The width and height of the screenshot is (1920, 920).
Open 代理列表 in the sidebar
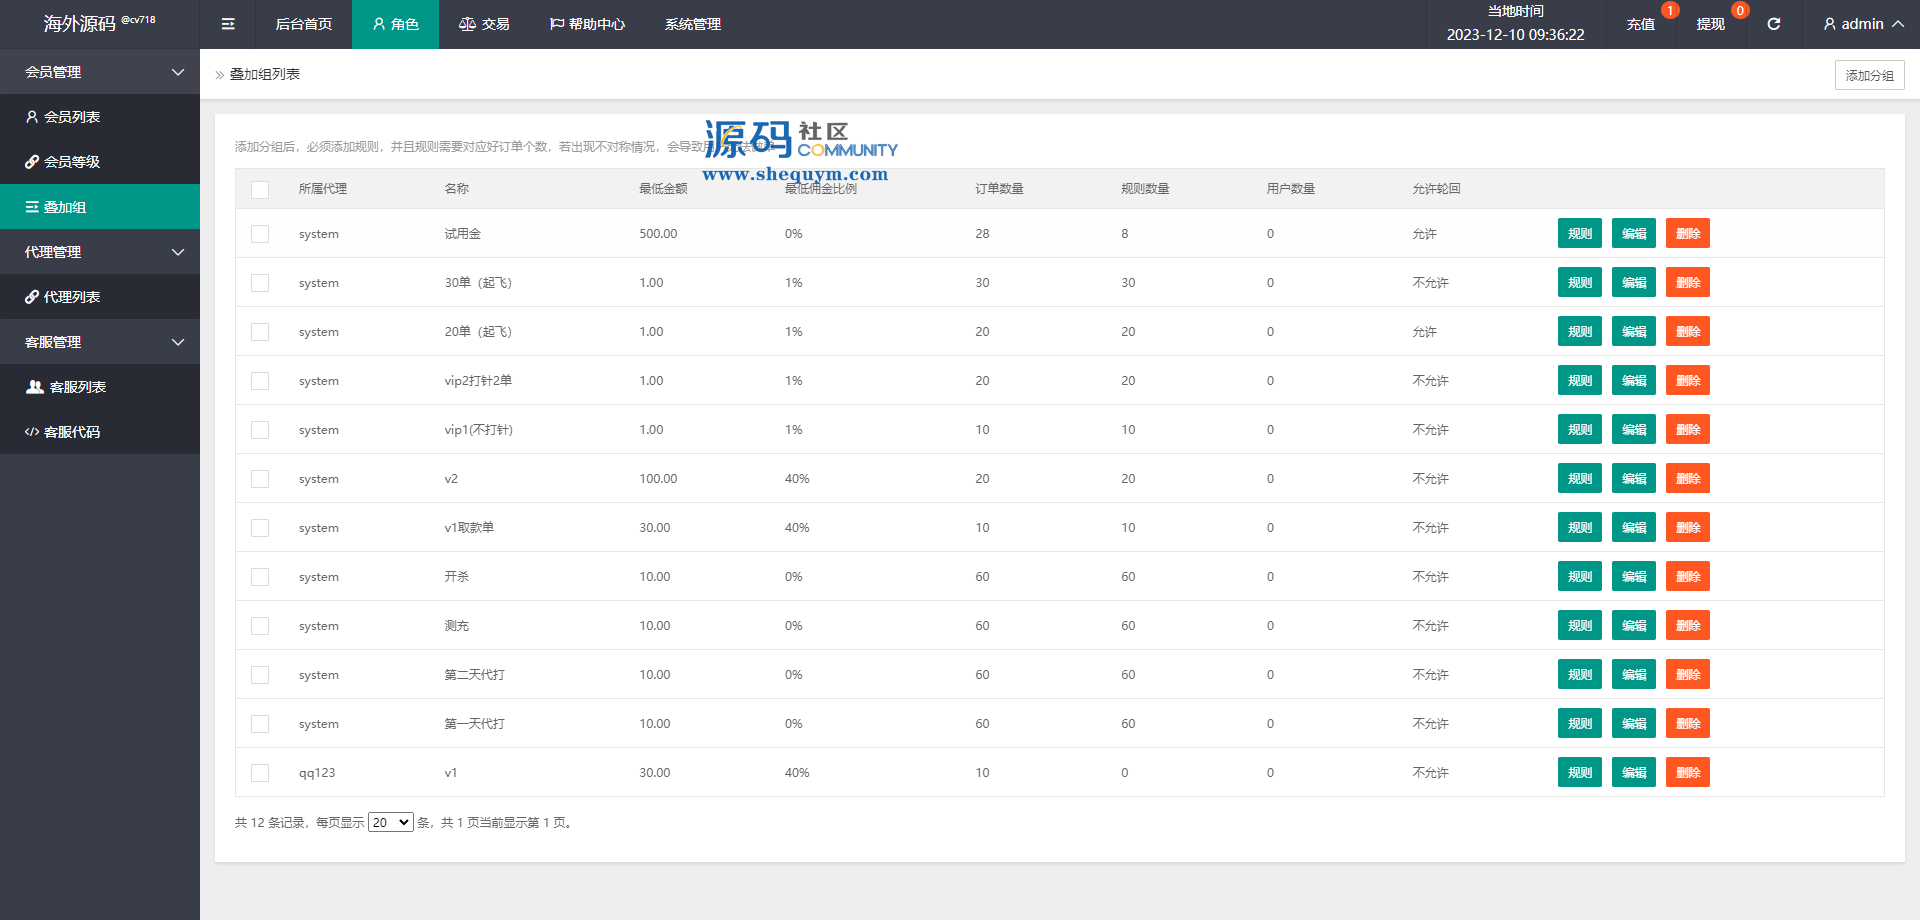100,297
